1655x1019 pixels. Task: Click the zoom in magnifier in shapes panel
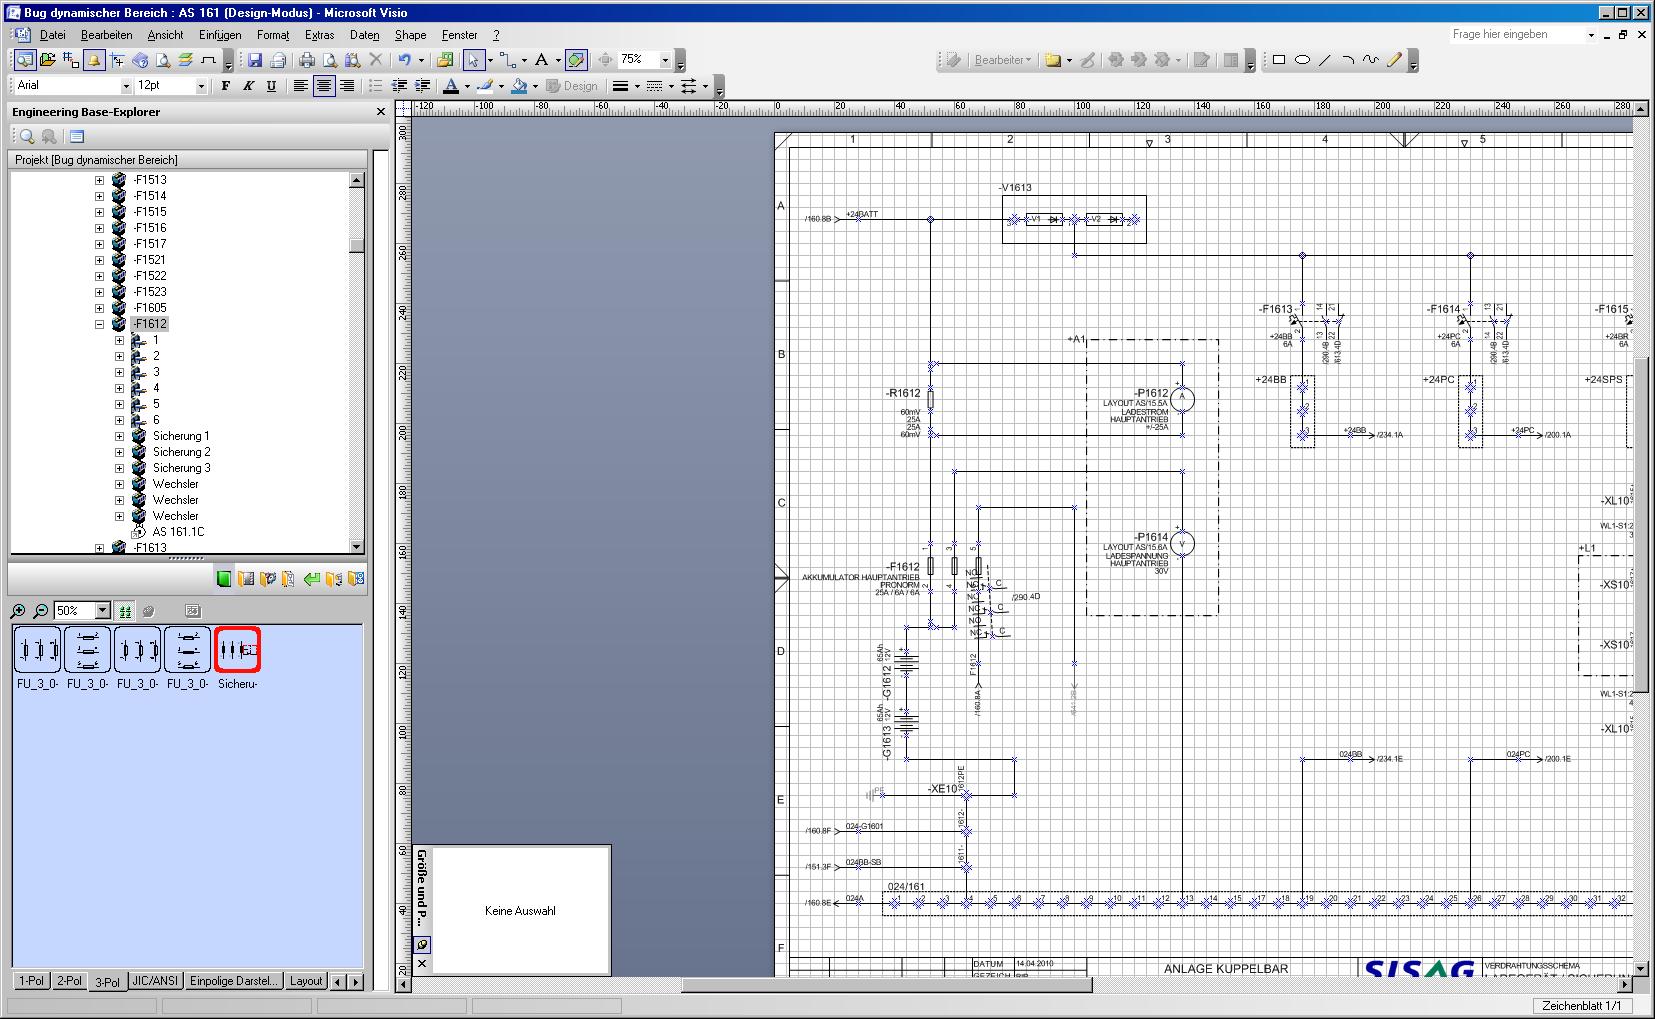click(18, 610)
